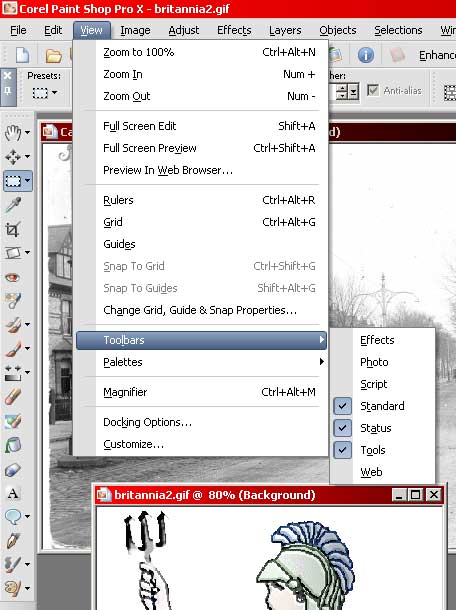
Task: Click the blue info icon
Action: (x=366, y=55)
